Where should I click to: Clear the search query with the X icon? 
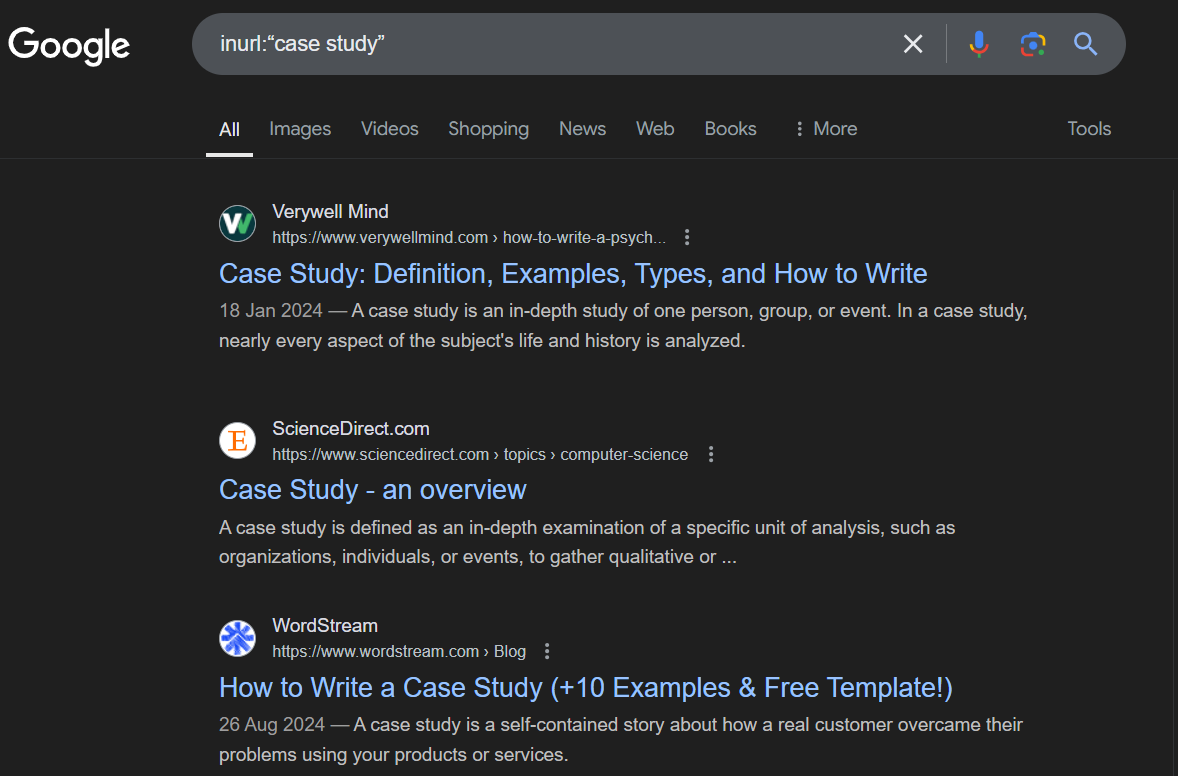click(913, 44)
